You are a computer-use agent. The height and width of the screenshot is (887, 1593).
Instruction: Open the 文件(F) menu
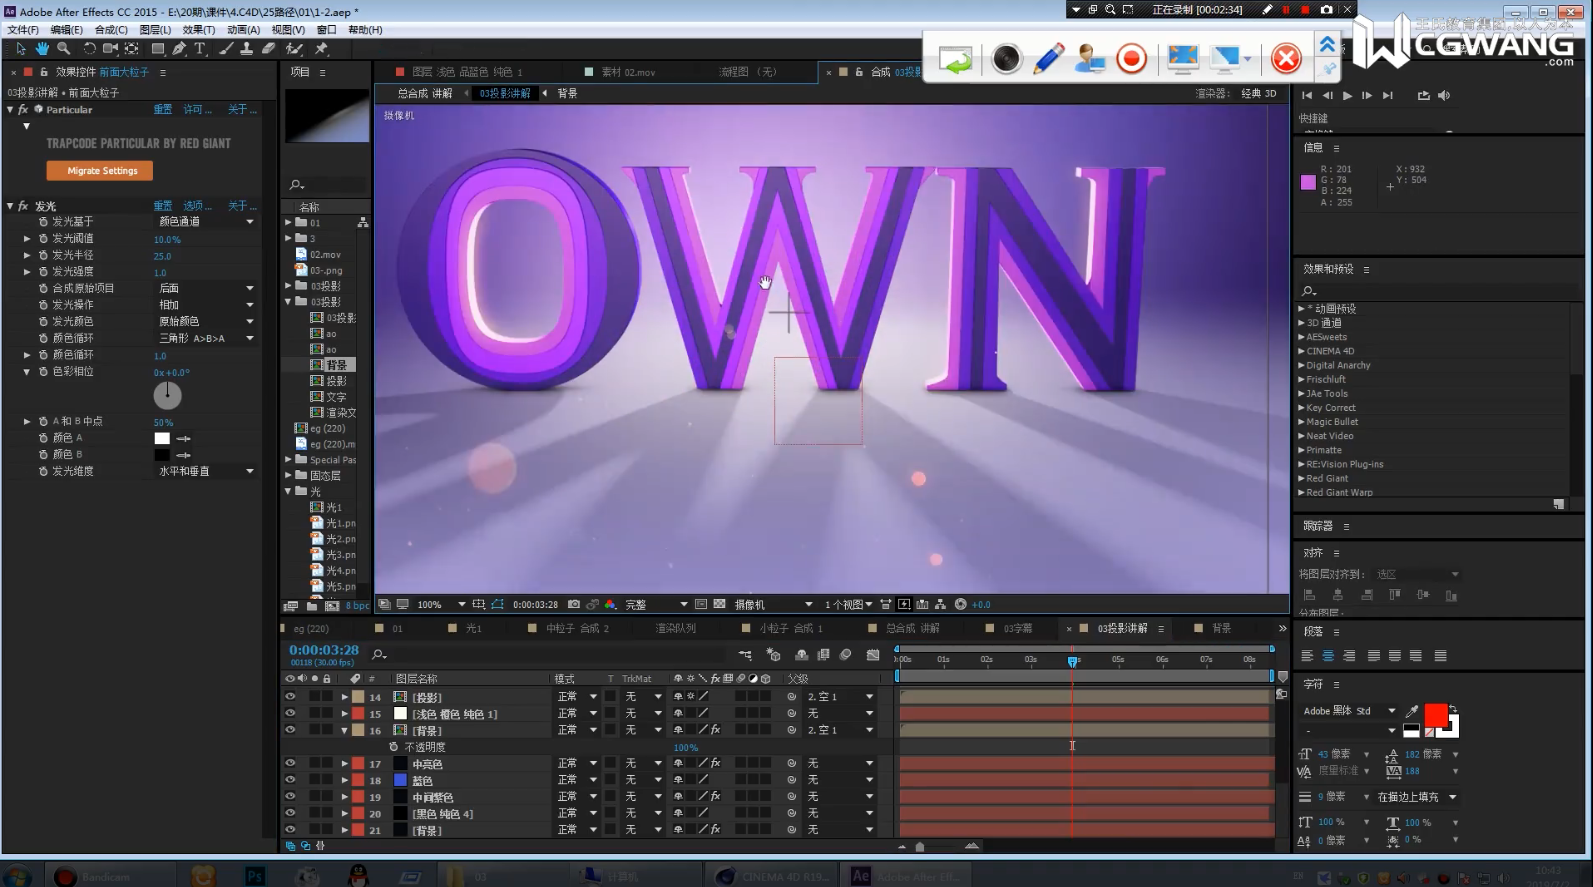23,30
